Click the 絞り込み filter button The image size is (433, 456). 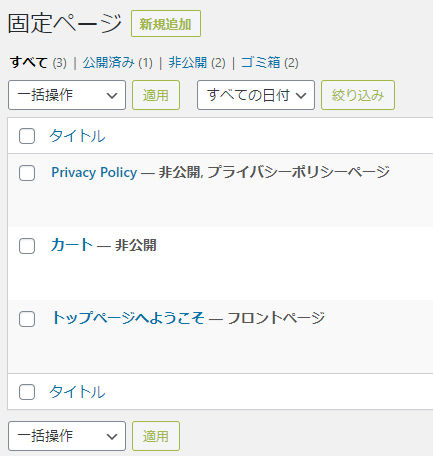click(x=358, y=95)
